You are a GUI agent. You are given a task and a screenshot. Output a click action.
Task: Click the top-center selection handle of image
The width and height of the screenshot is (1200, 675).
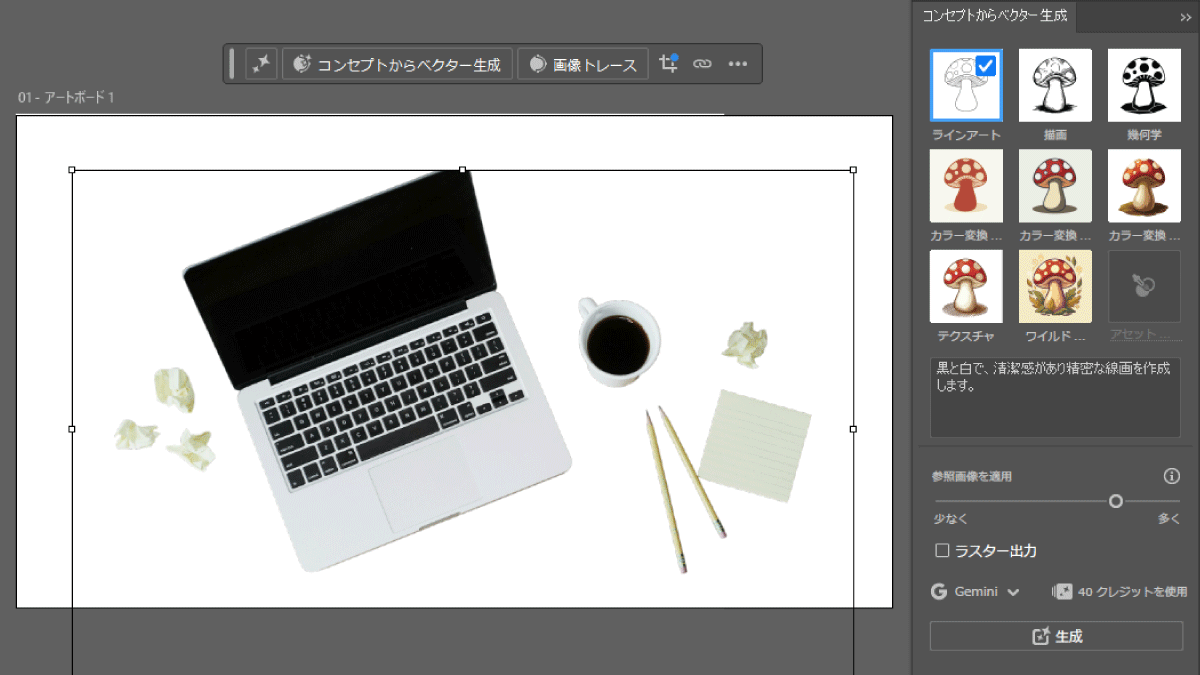462,170
